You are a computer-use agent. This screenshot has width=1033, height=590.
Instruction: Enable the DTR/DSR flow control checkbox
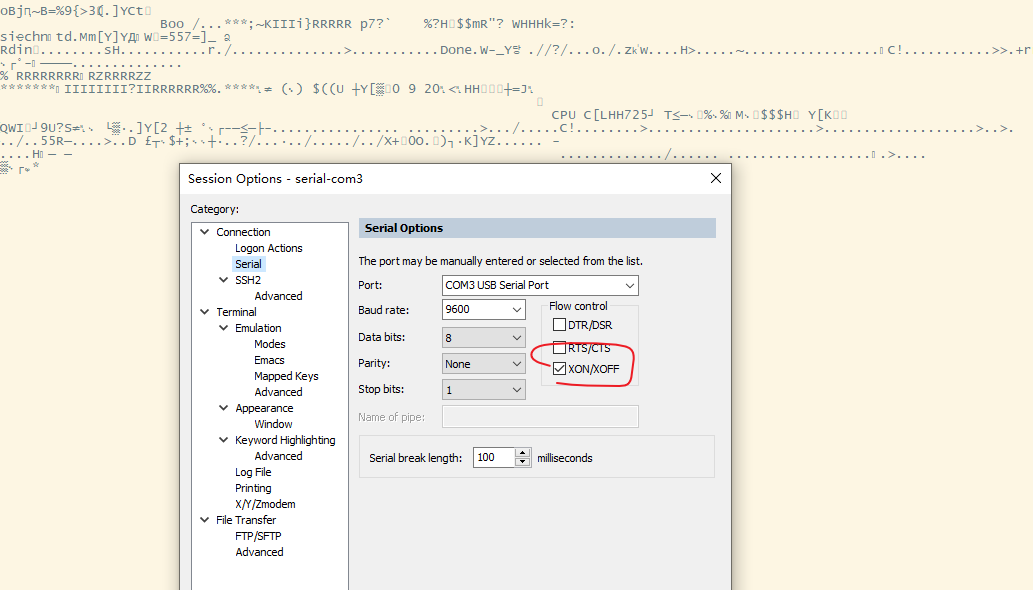point(559,325)
